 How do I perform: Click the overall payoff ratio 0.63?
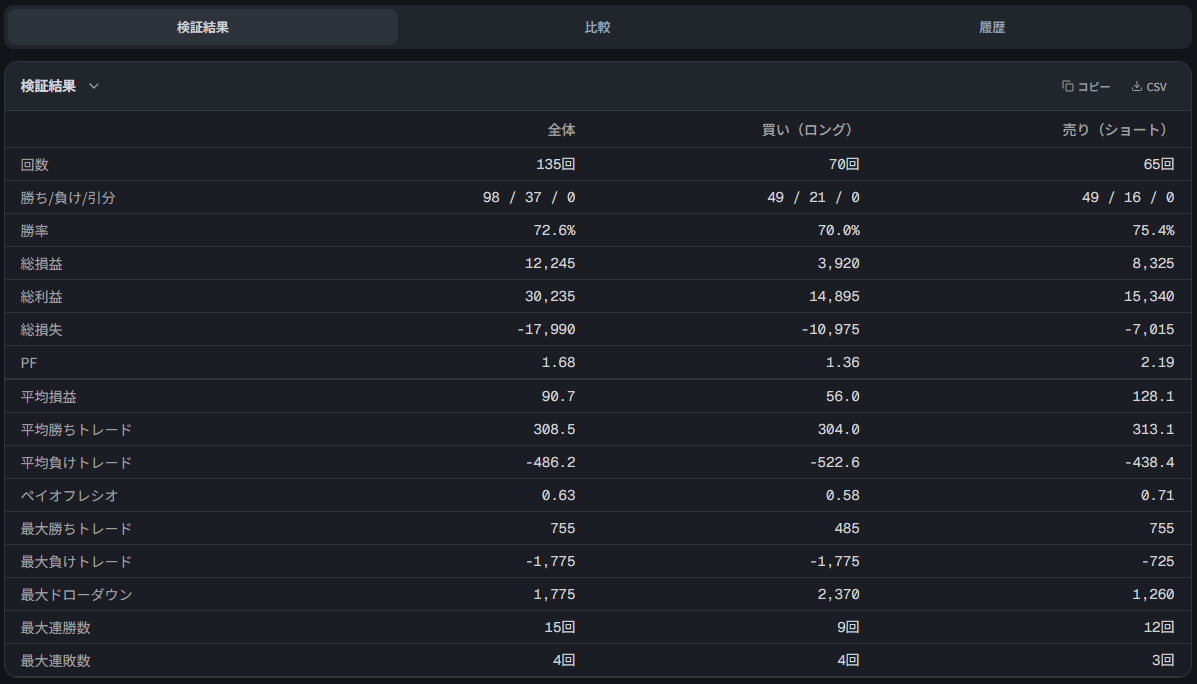click(x=558, y=495)
